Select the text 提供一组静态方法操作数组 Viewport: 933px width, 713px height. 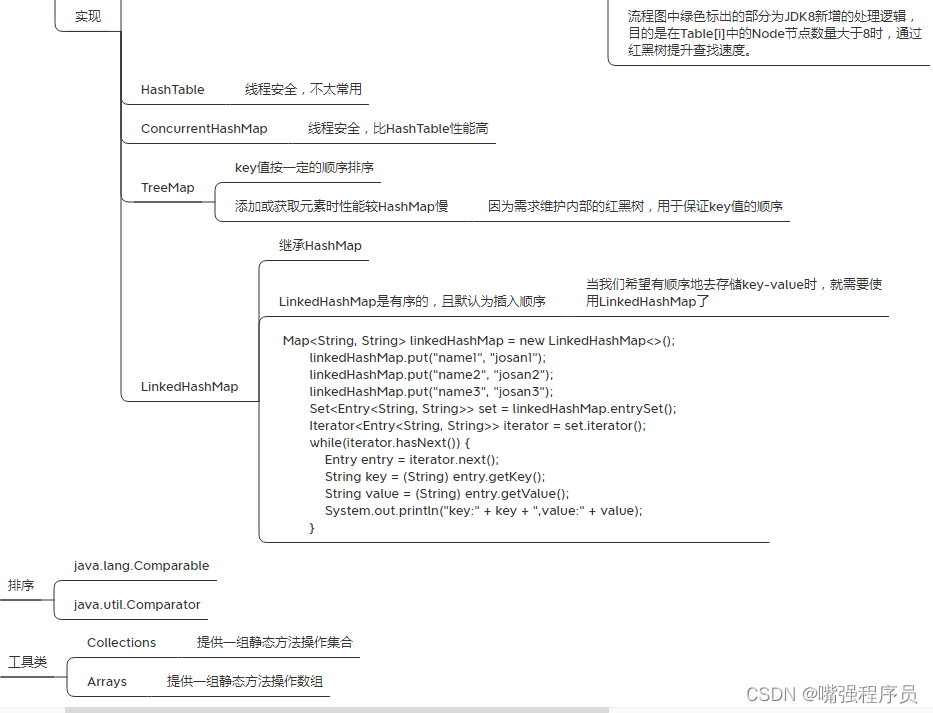click(245, 681)
